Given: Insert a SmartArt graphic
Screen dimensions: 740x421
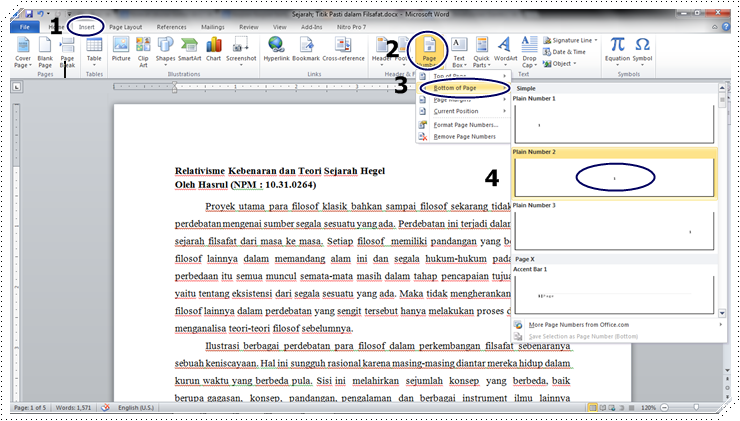Looking at the screenshot, I should pyautogui.click(x=189, y=50).
